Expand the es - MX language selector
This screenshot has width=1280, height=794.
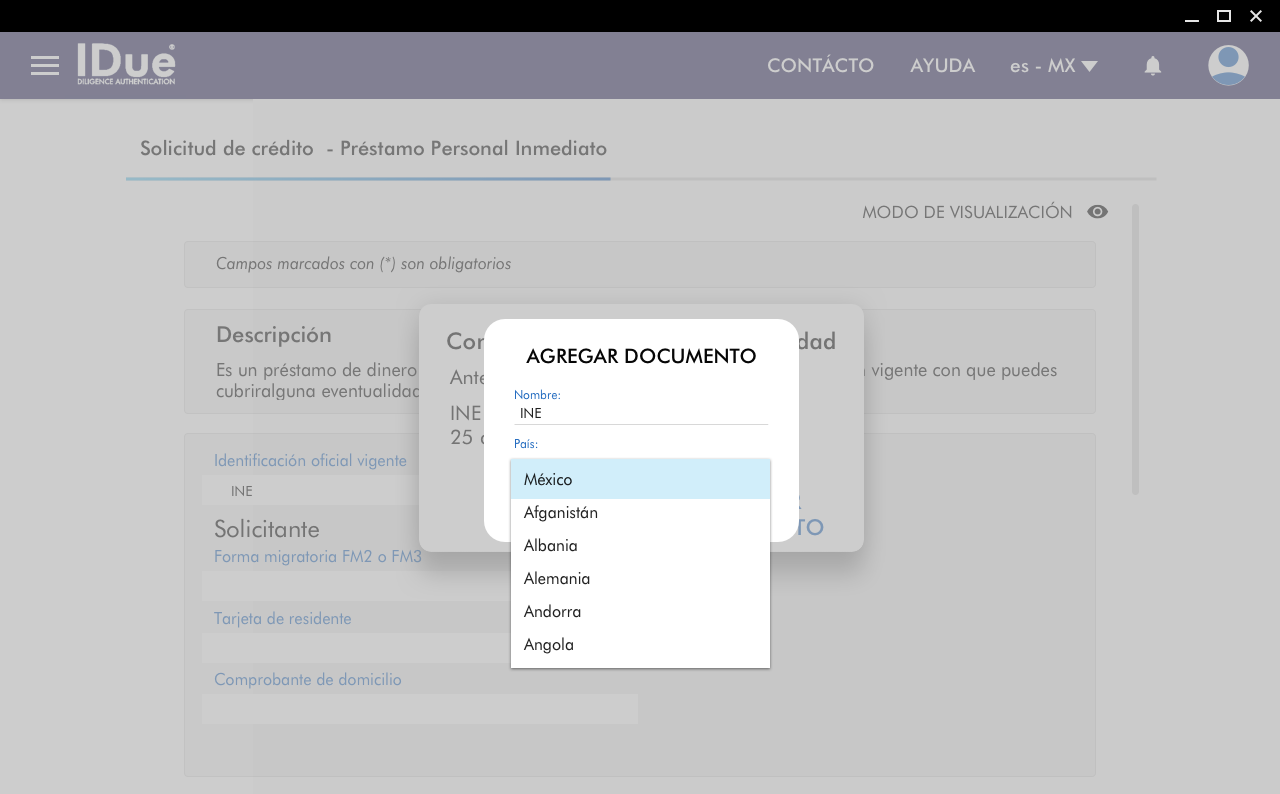click(x=1053, y=66)
